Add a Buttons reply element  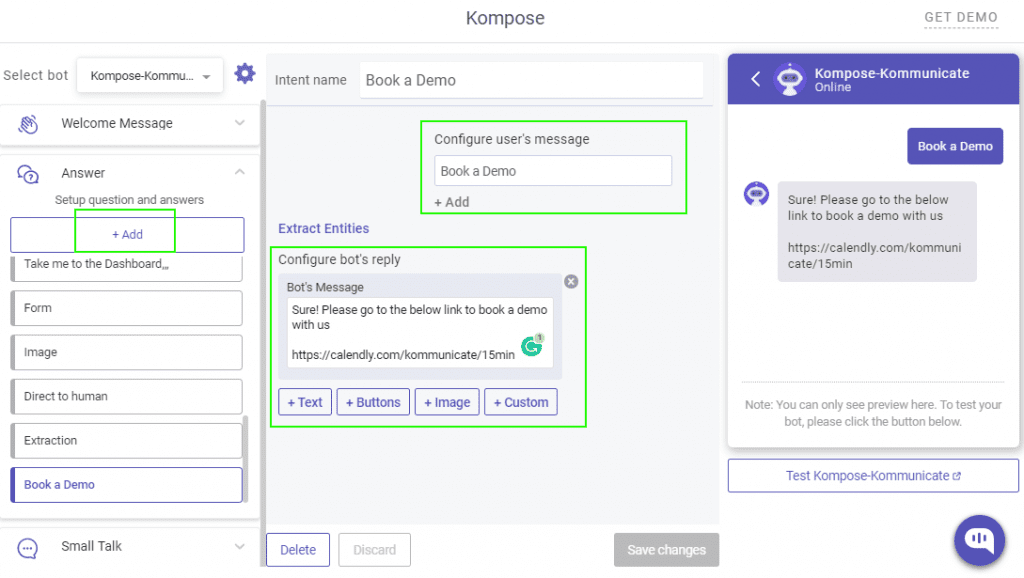(373, 402)
